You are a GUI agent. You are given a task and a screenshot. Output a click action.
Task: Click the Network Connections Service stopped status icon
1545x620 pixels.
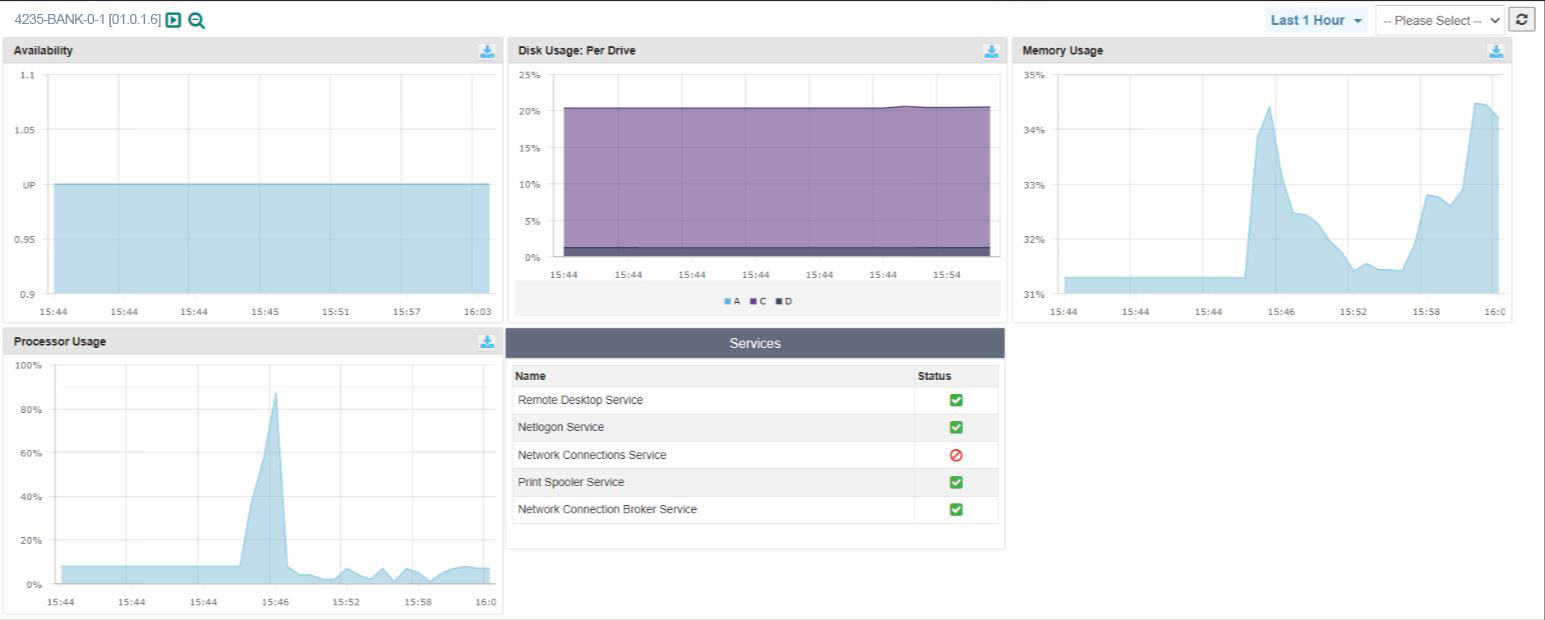pos(956,455)
